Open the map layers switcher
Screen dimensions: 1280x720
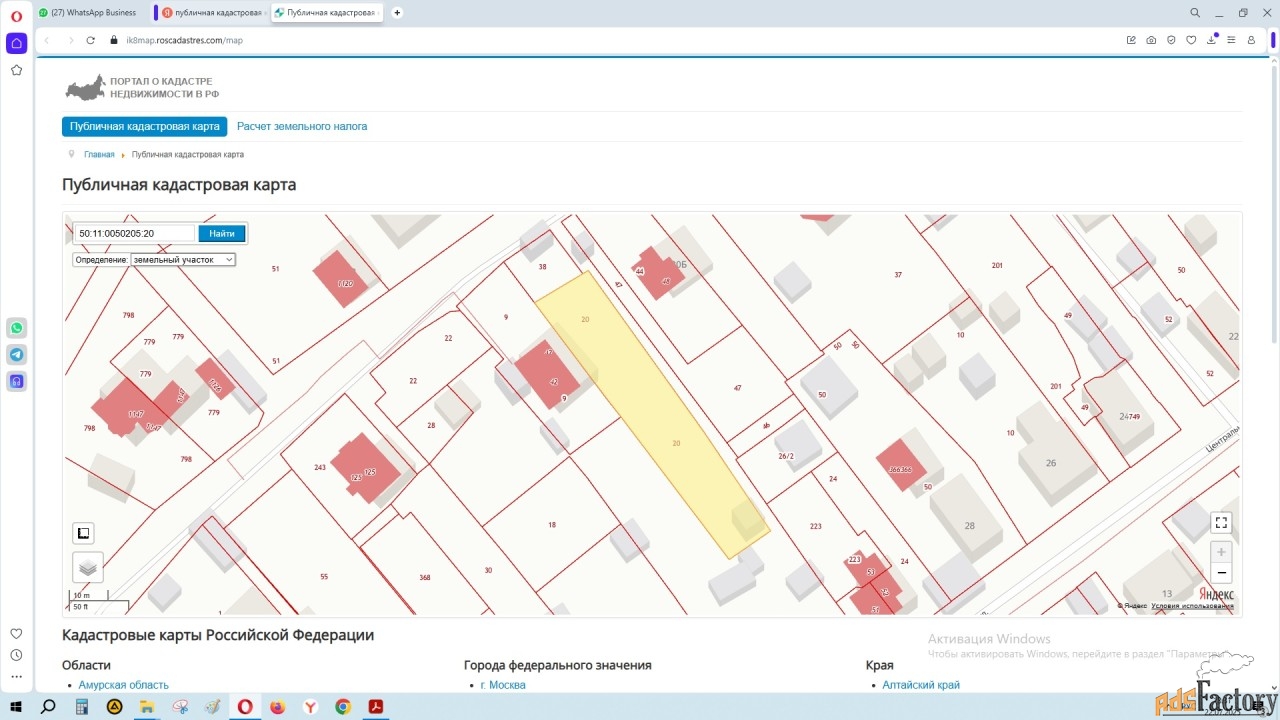pyautogui.click(x=88, y=567)
